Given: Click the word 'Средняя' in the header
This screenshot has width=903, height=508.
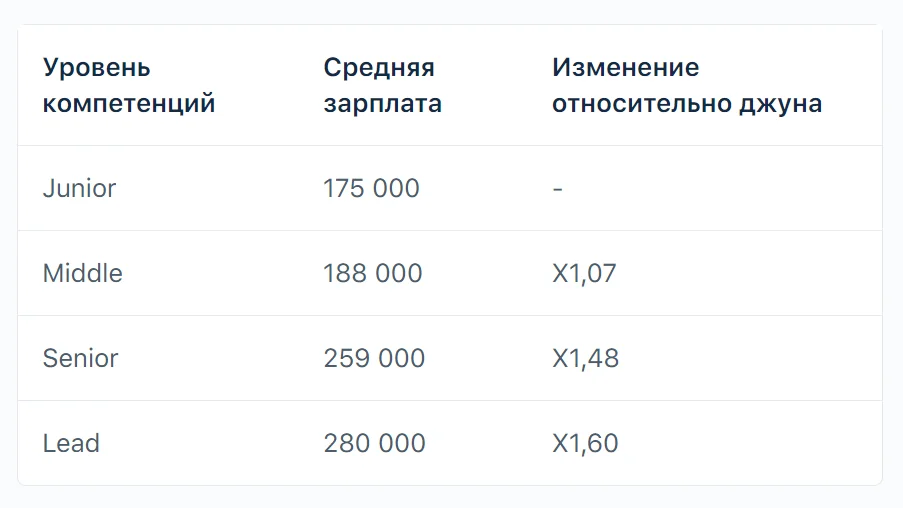Looking at the screenshot, I should point(379,68).
